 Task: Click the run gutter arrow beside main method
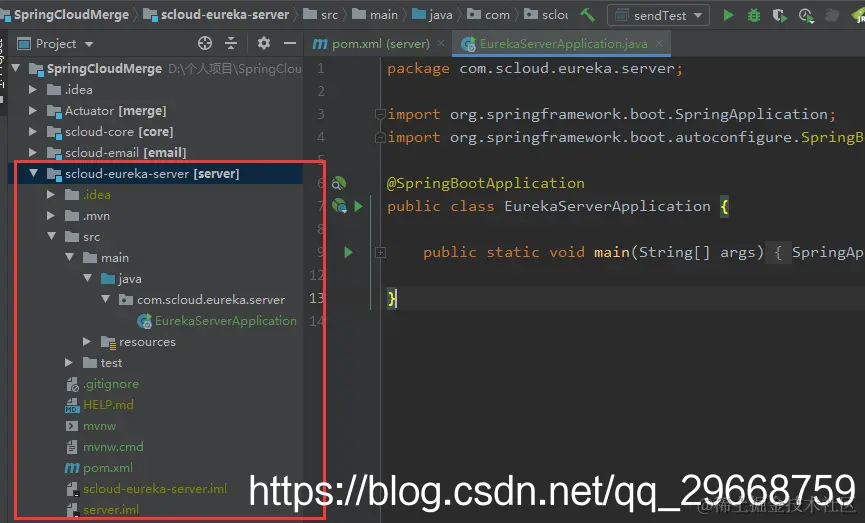click(348, 252)
